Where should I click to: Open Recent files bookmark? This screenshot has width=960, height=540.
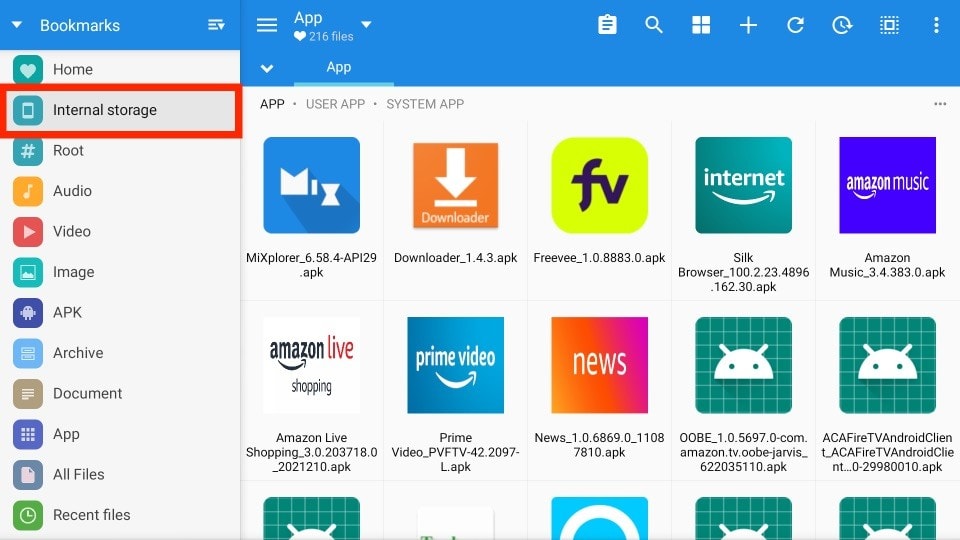(x=120, y=515)
